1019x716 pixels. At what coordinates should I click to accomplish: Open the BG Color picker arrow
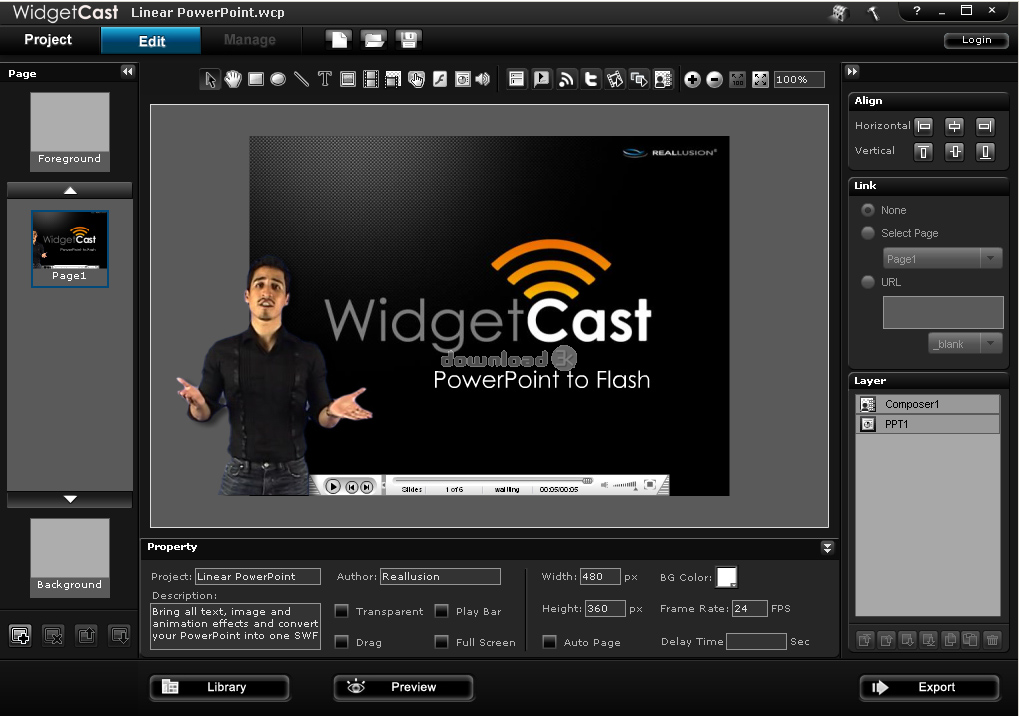coord(733,585)
